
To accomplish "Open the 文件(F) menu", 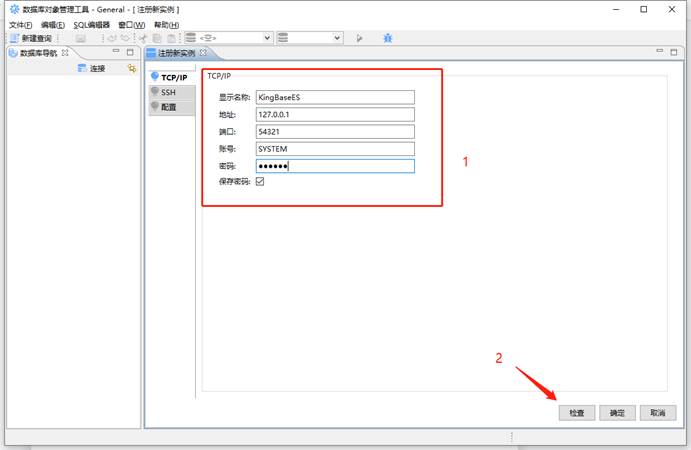I will (20, 25).
